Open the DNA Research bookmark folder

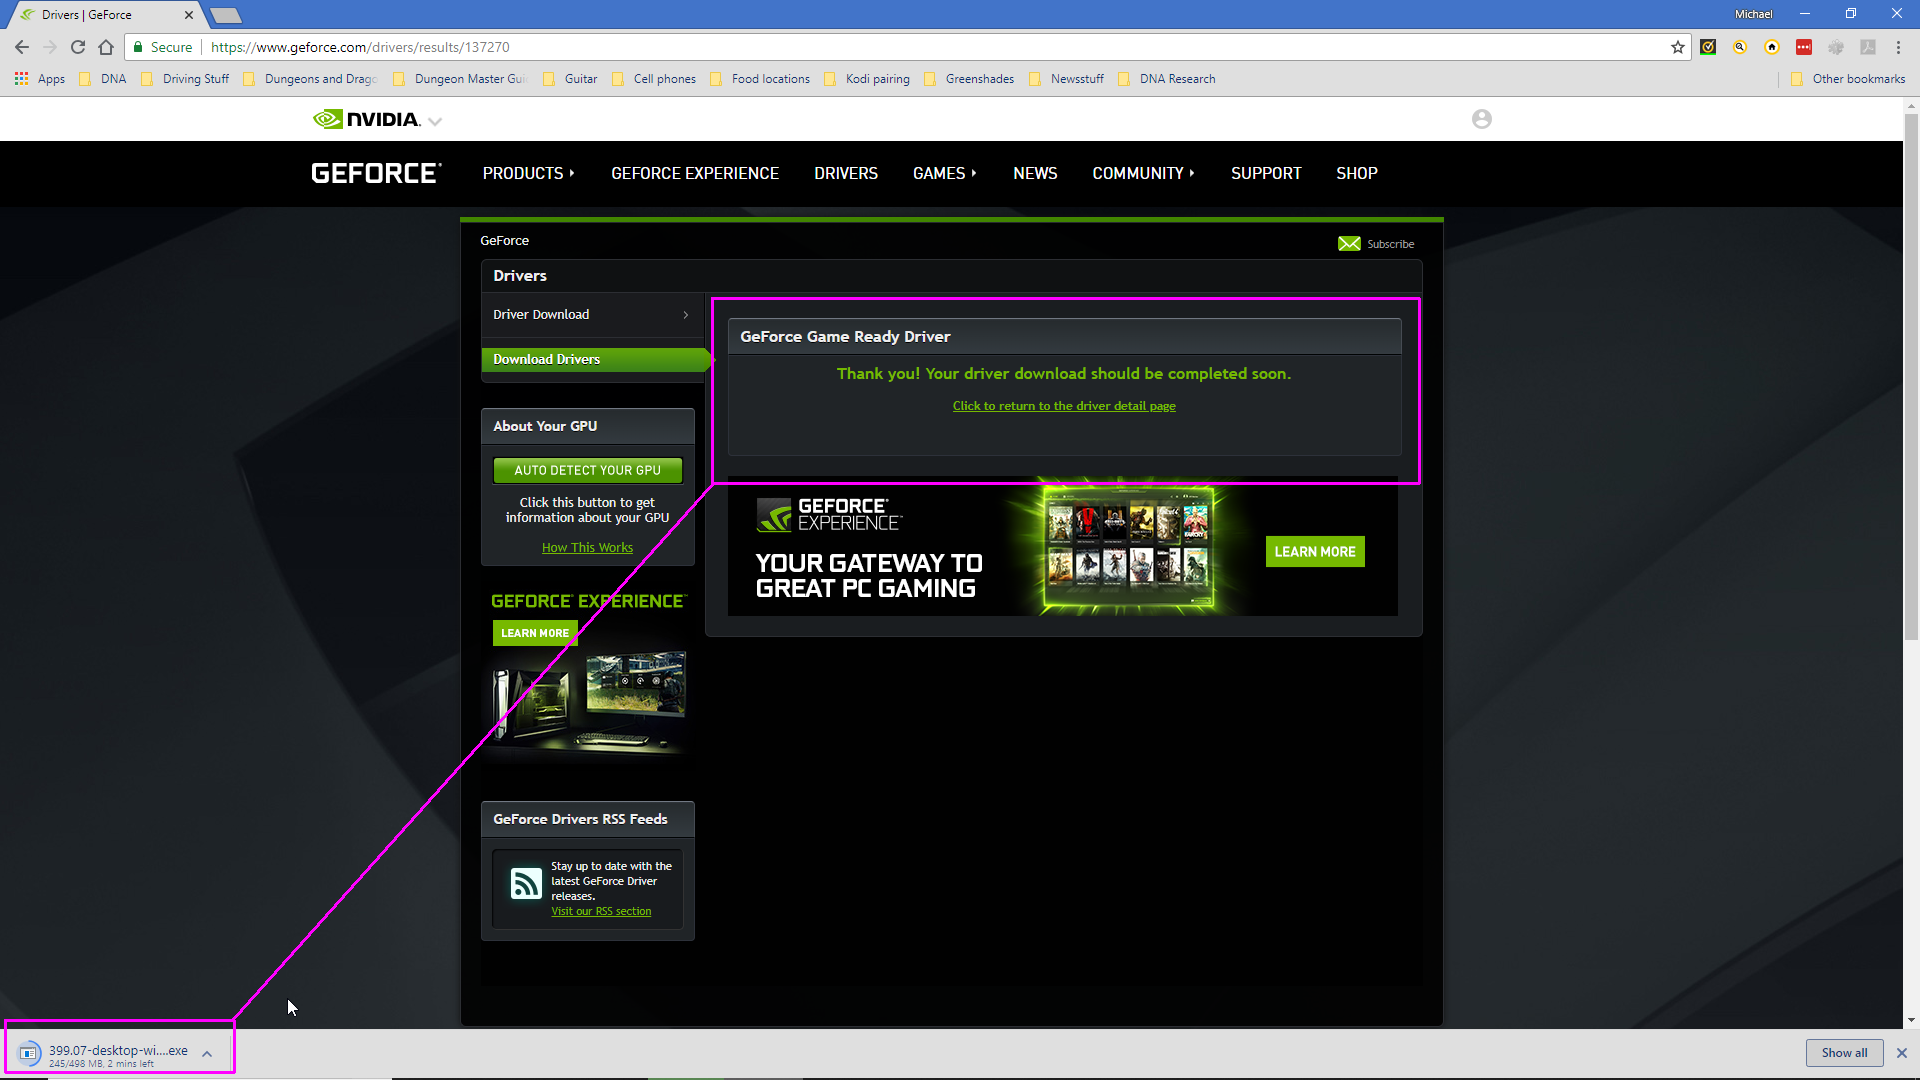pyautogui.click(x=1167, y=79)
